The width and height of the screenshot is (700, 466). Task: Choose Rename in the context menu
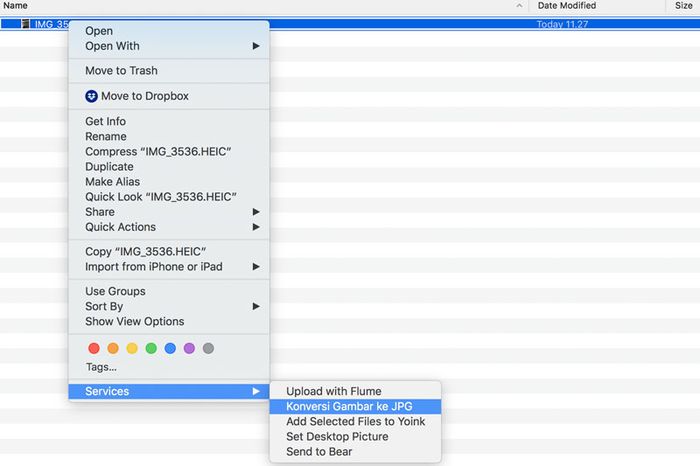[169, 137]
